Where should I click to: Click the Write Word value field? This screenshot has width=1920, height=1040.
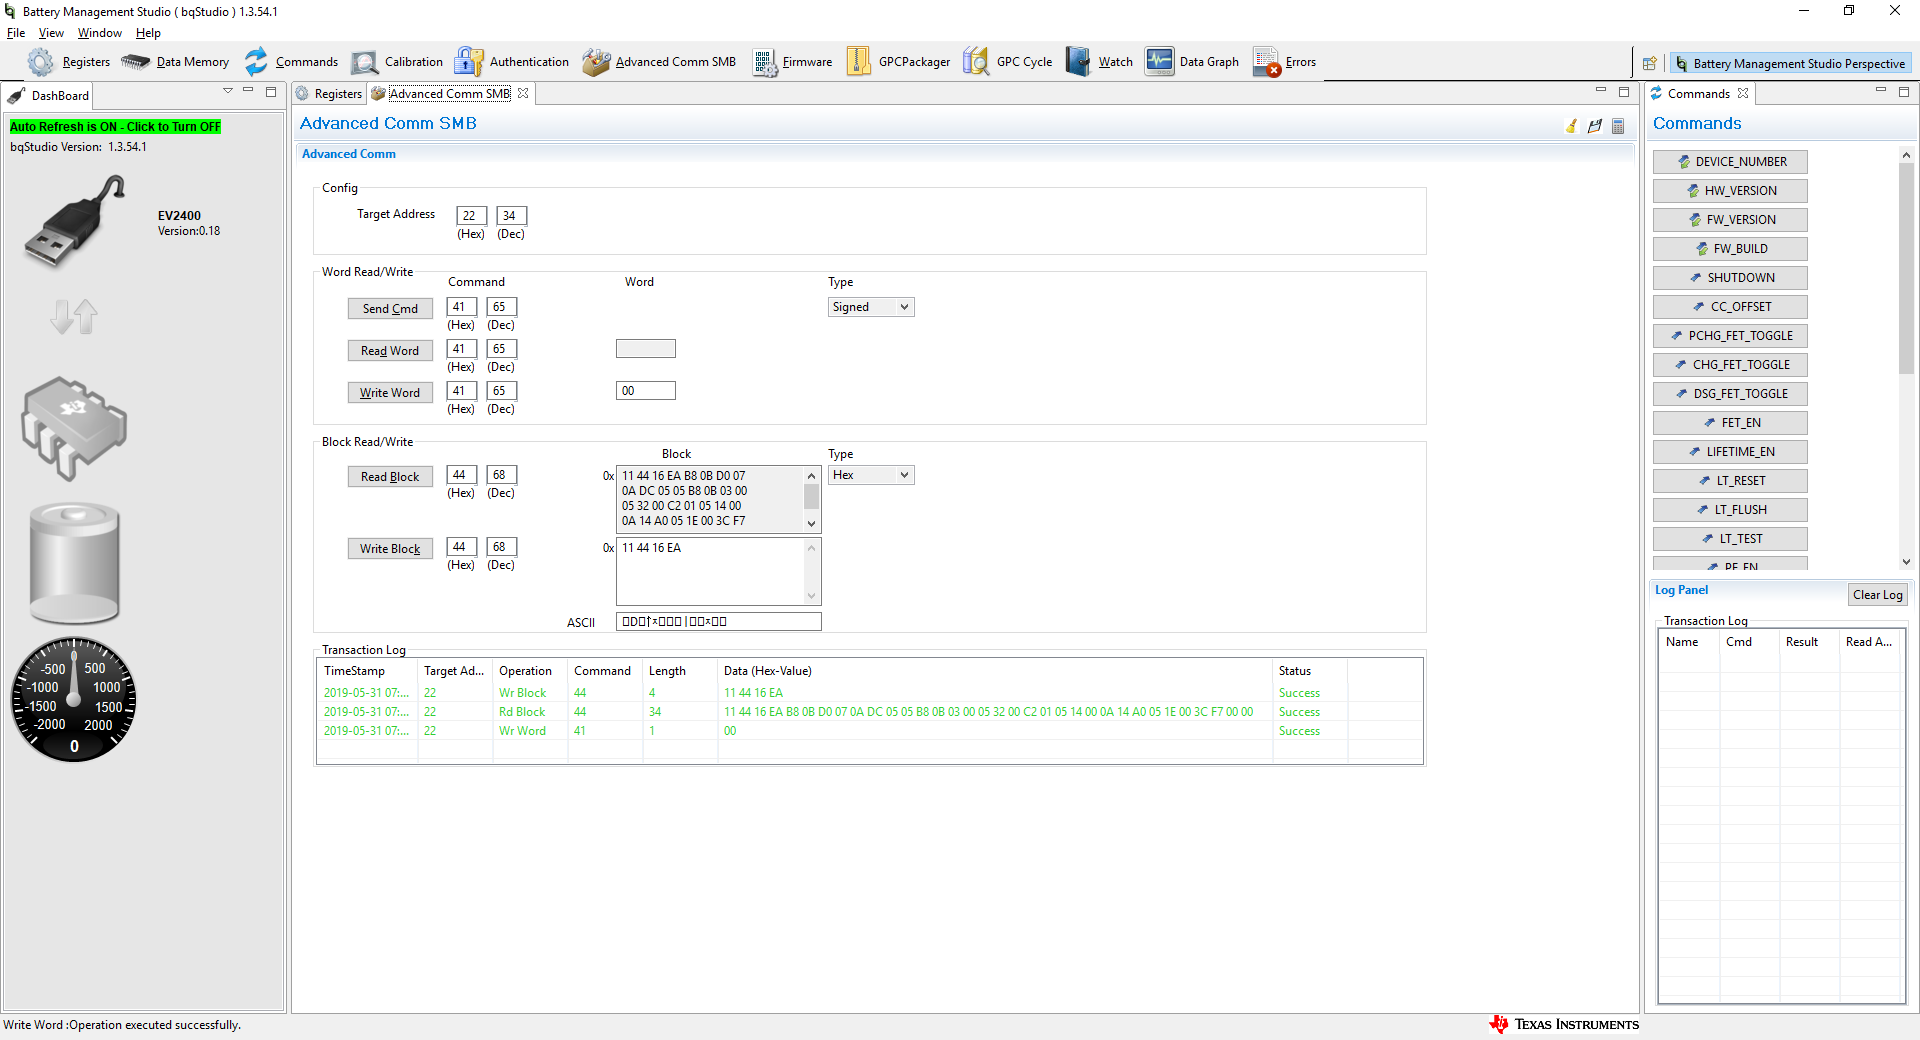pos(646,391)
